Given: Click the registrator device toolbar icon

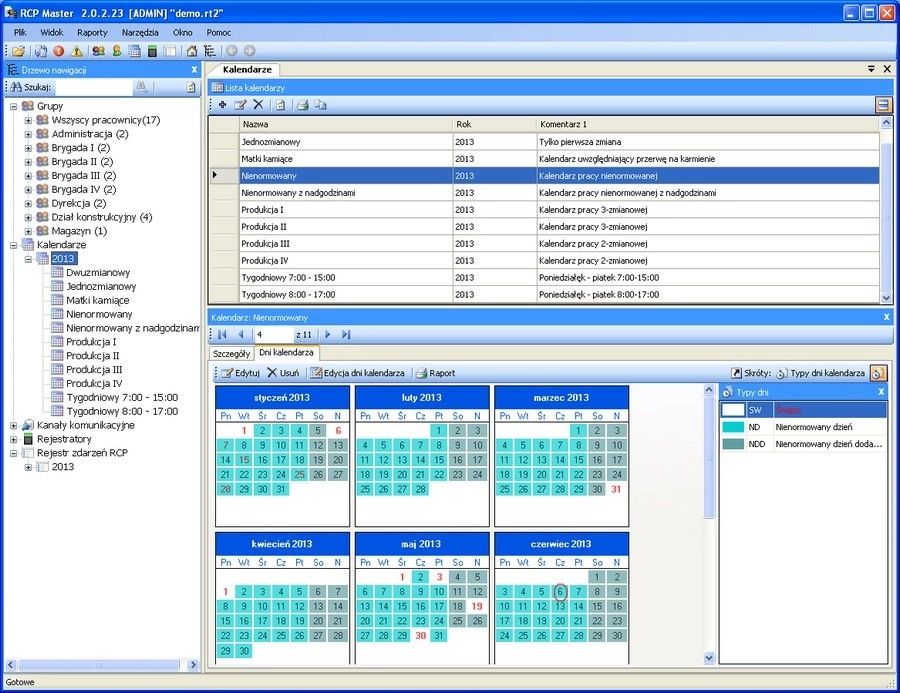Looking at the screenshot, I should click(152, 51).
